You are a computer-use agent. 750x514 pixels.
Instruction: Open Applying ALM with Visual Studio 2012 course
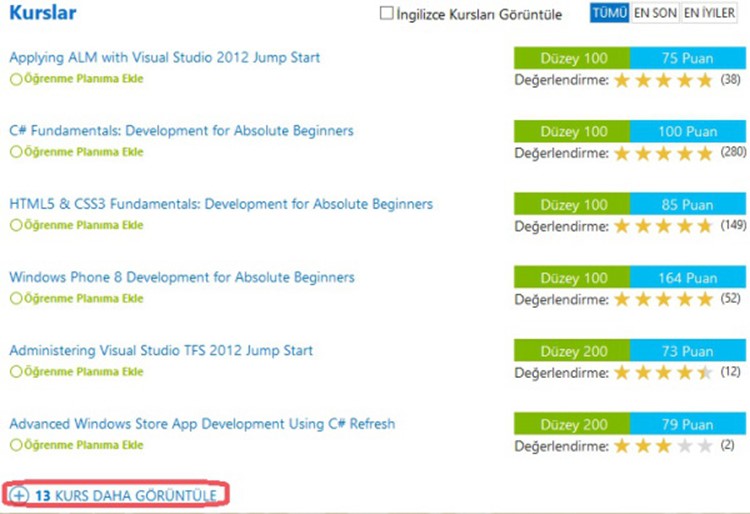pyautogui.click(x=165, y=57)
